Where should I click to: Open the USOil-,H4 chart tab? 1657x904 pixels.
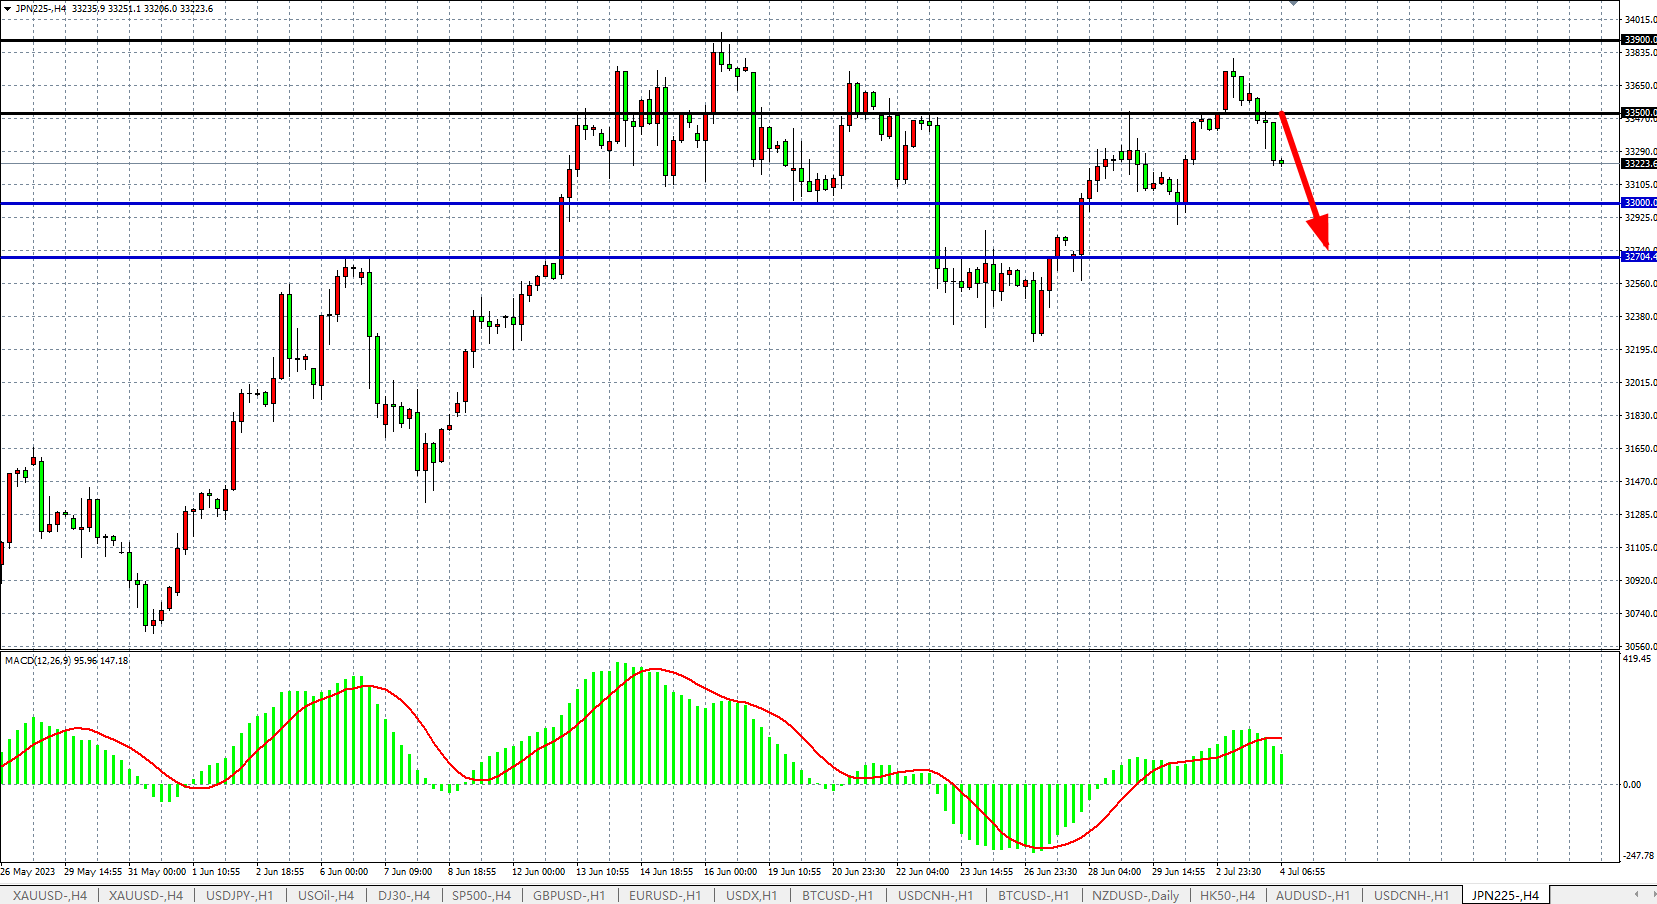(326, 895)
